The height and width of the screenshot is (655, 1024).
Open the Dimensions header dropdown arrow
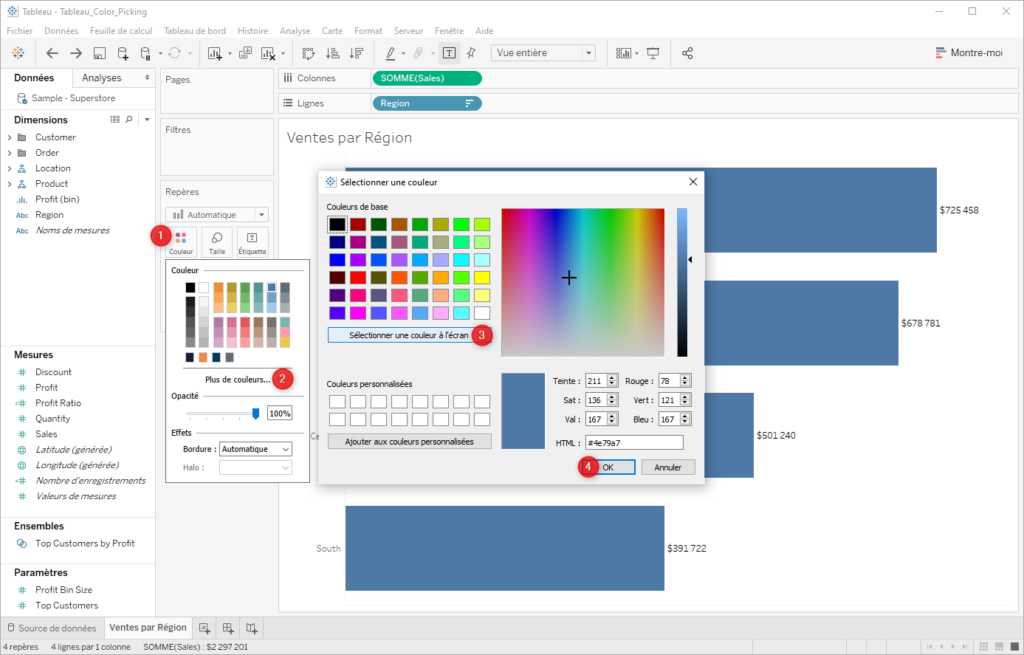click(x=147, y=120)
